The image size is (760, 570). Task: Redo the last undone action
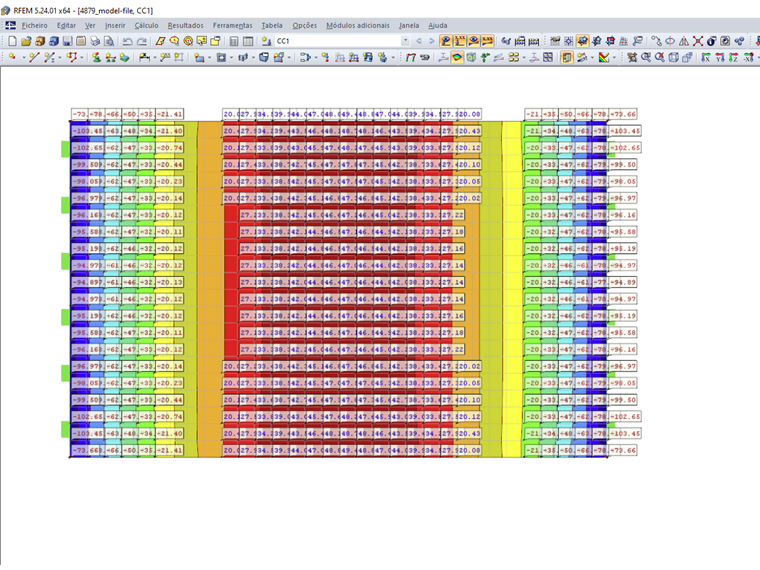142,41
